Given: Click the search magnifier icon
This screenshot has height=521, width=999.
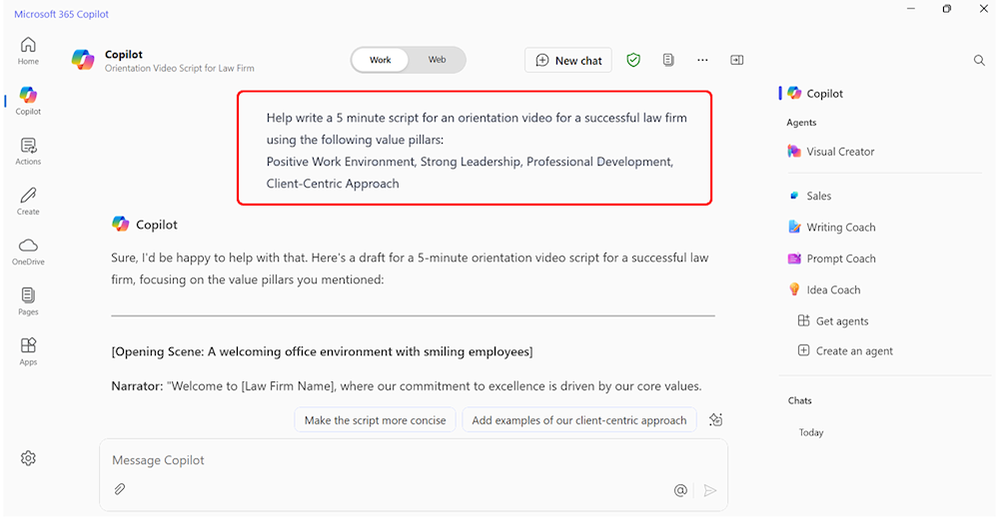Looking at the screenshot, I should coord(979,61).
